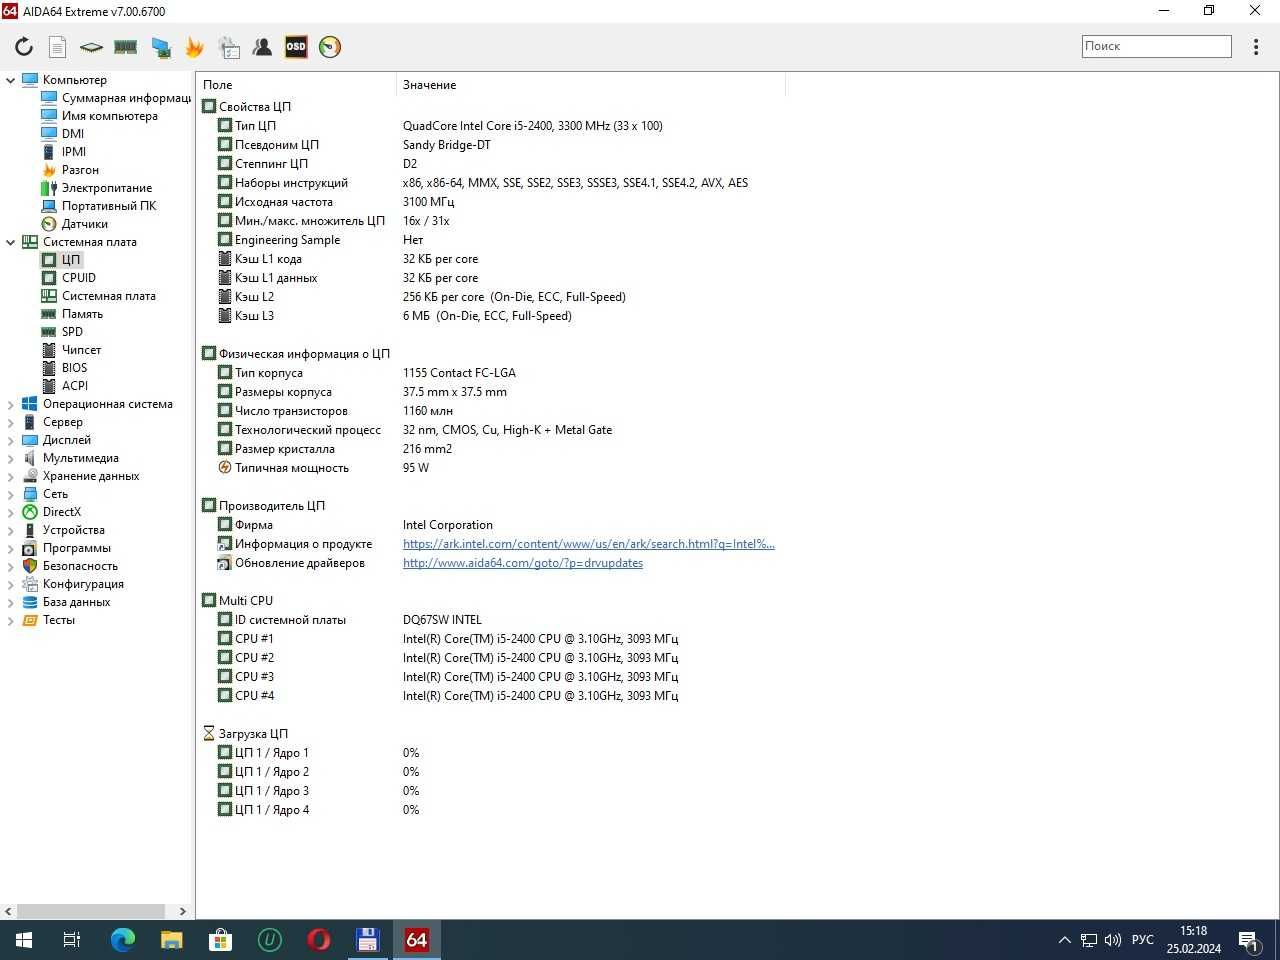Expand the Мультимедиа node
Screen dimensions: 1280x960
pyautogui.click(x=11, y=458)
